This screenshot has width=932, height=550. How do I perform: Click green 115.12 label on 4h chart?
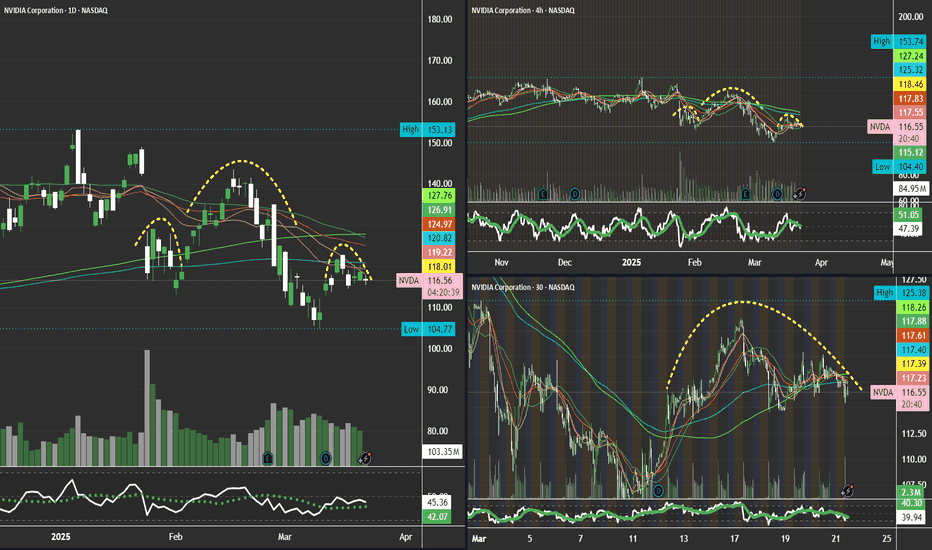pyautogui.click(x=910, y=152)
